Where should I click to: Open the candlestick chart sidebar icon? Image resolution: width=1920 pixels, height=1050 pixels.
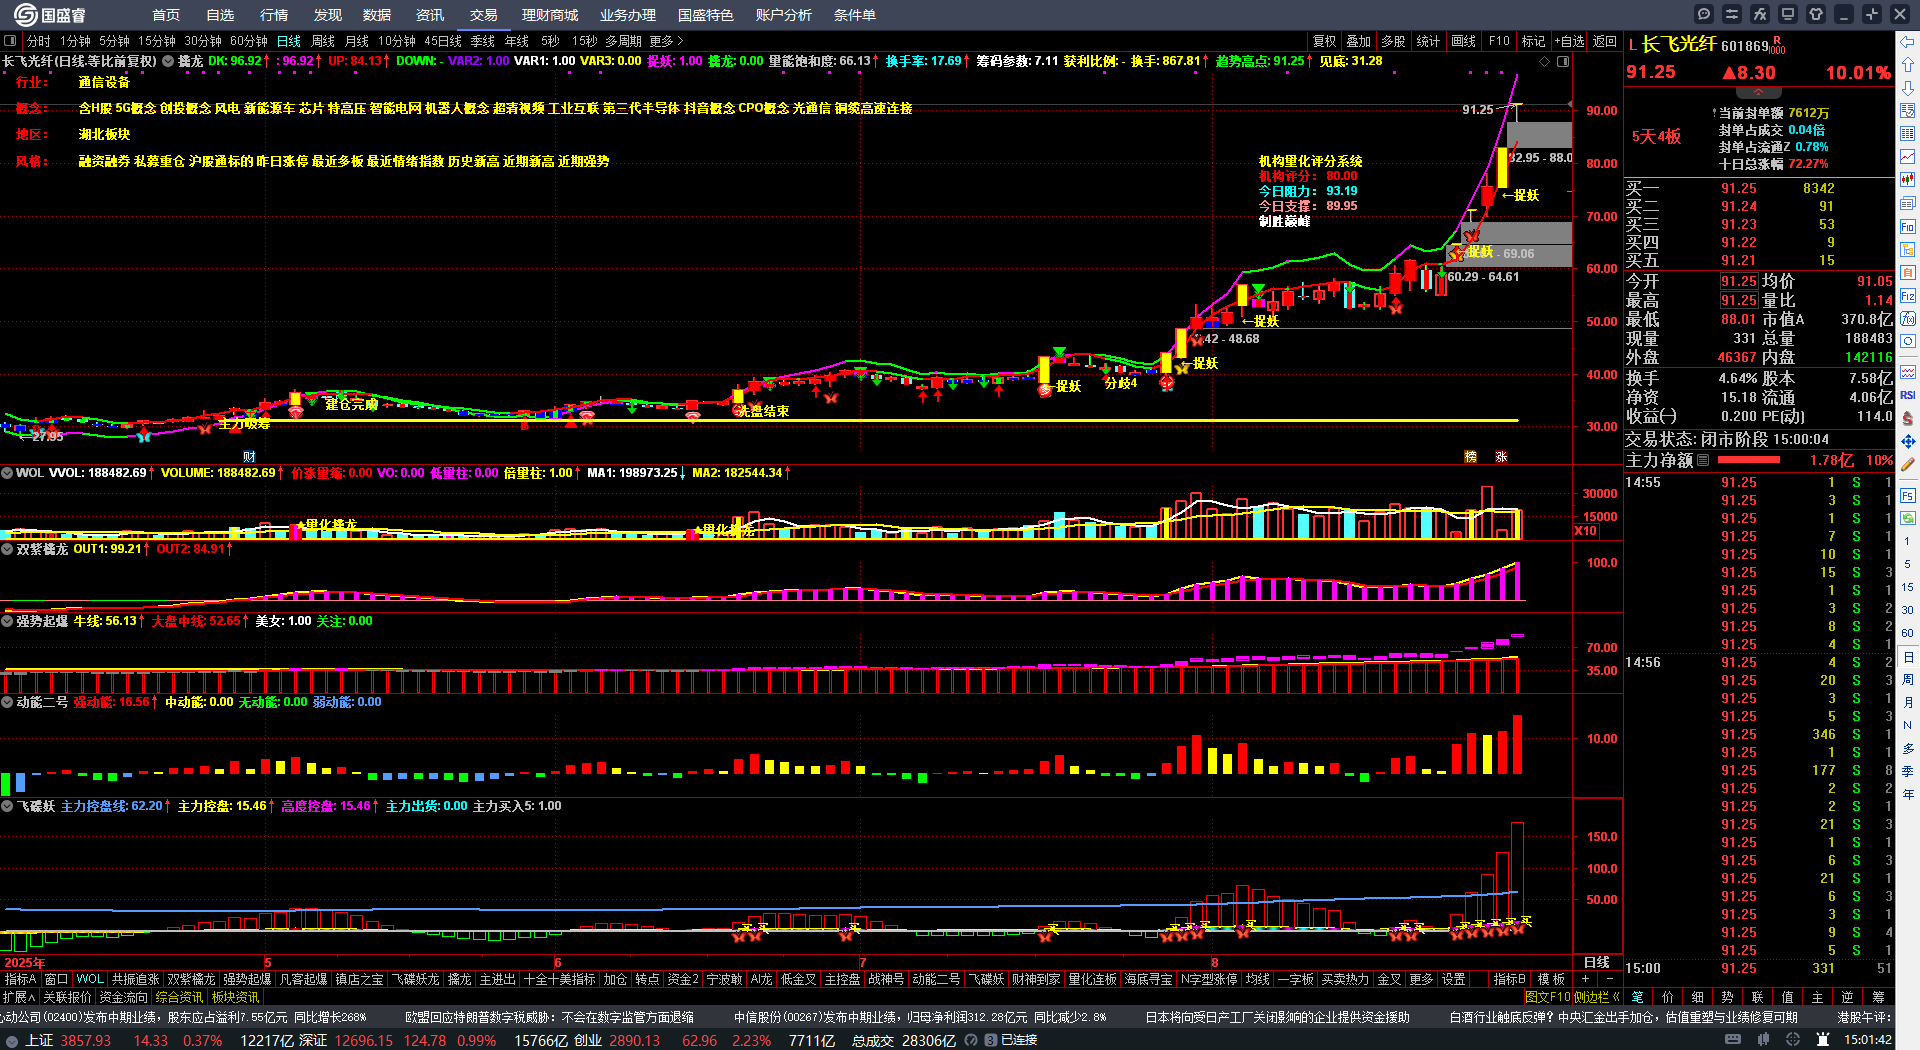(x=1908, y=180)
